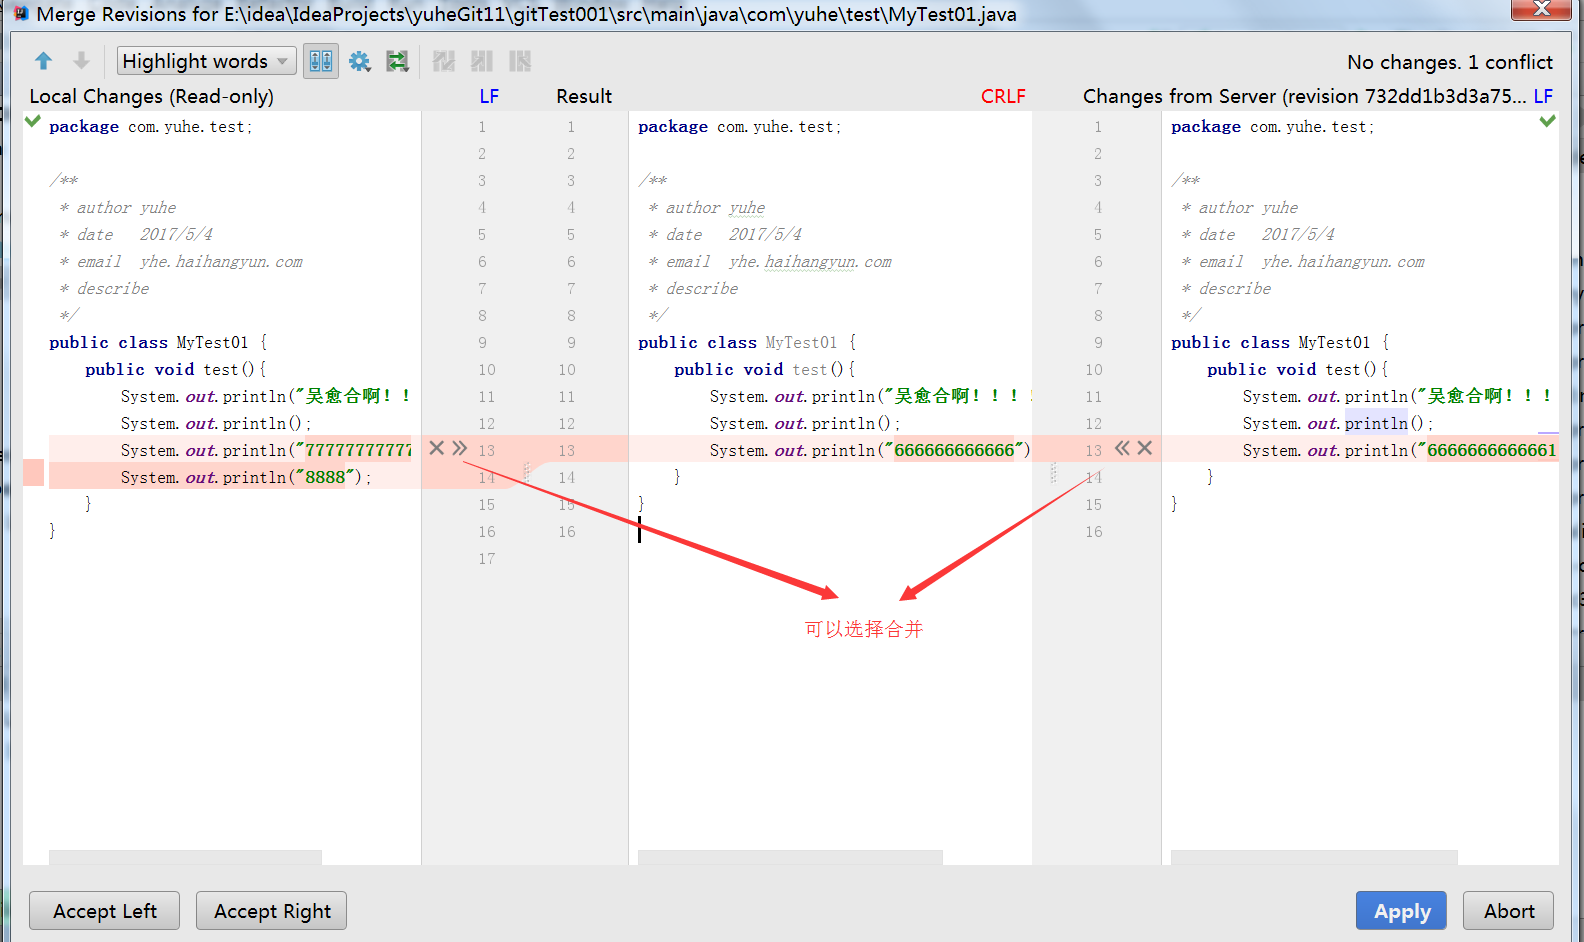Screen dimensions: 1584x942
Task: Apply non-conflicting changes from right icon
Action: tap(520, 61)
